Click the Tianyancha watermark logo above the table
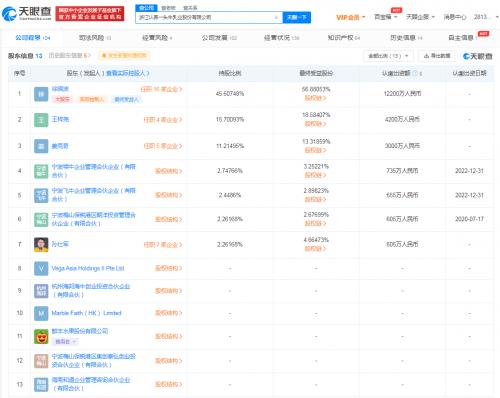The height and width of the screenshot is (398, 500). pos(478,56)
